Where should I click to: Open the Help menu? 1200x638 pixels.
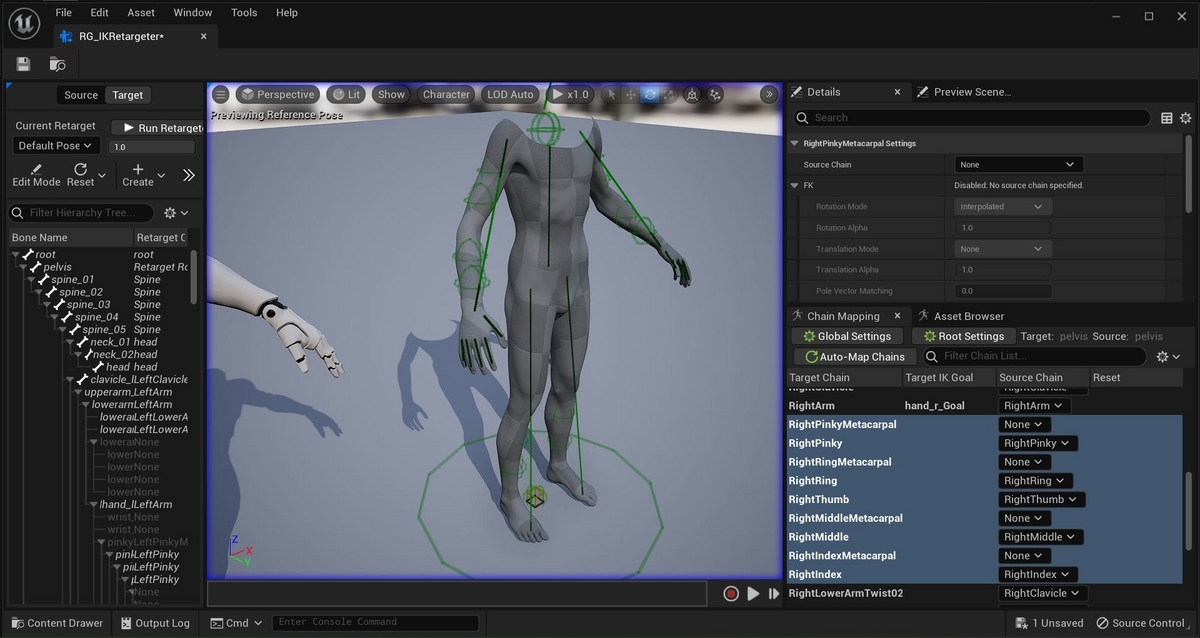tap(287, 13)
